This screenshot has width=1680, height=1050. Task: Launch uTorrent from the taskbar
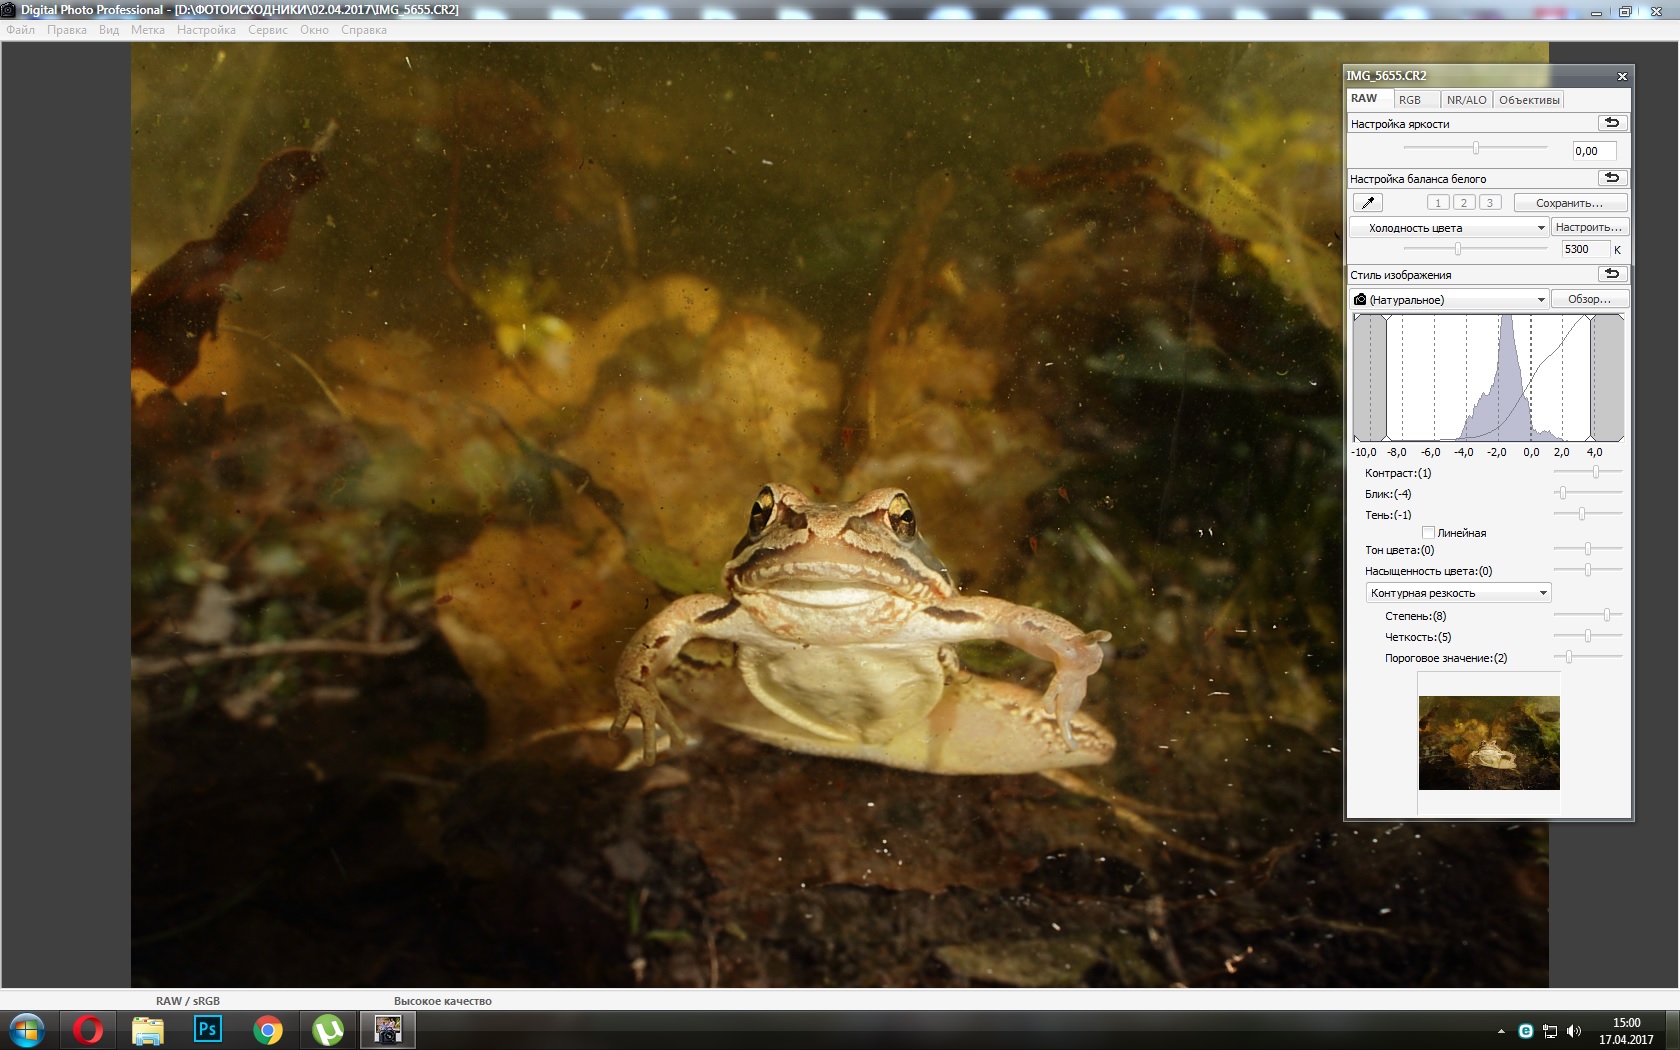[327, 1029]
